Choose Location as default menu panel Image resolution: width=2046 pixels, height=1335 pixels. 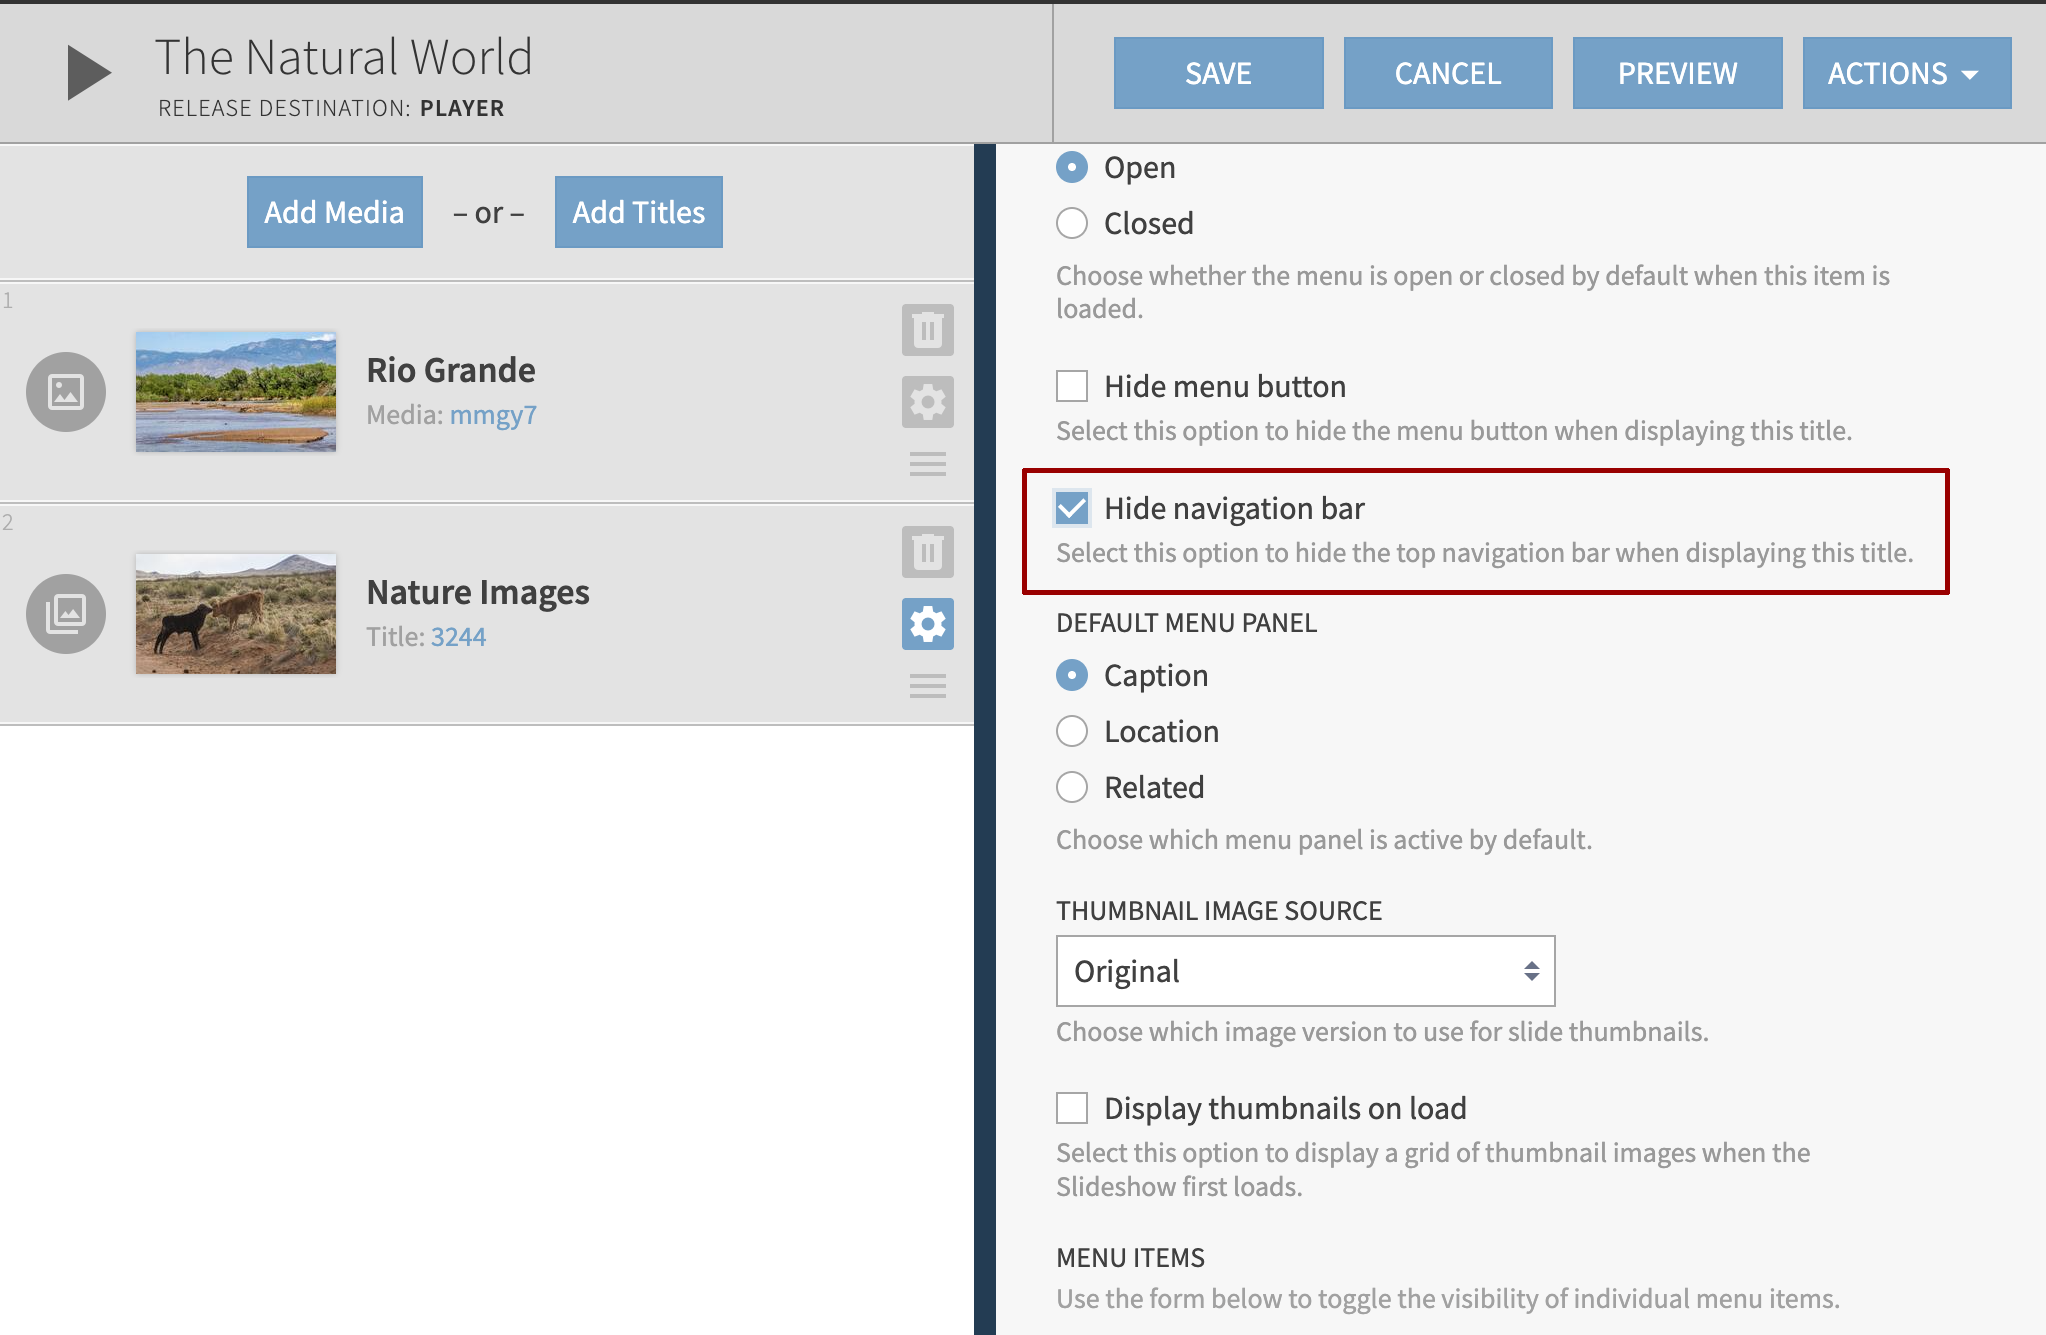click(x=1072, y=731)
